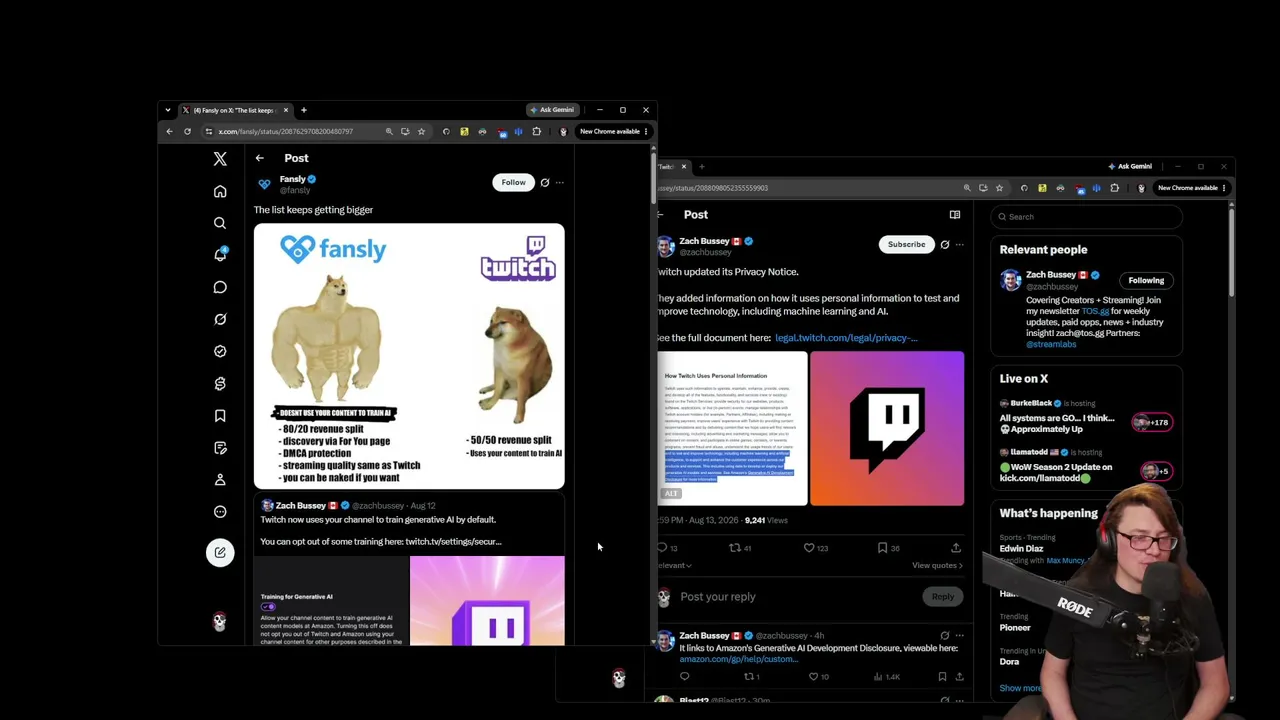The height and width of the screenshot is (720, 1280).
Task: Open the amazon.com help link in reply
Action: pyautogui.click(x=738, y=659)
